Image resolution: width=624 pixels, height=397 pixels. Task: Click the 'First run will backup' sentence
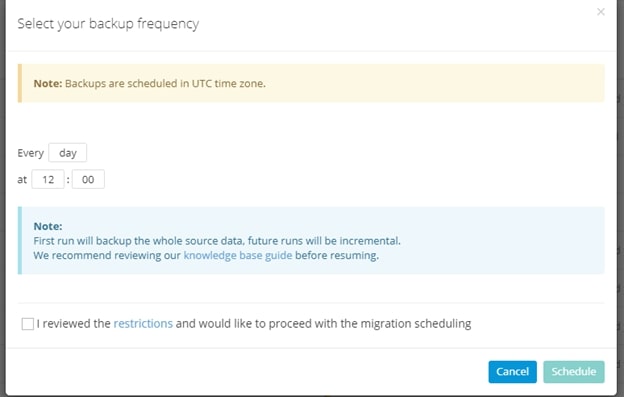pyautogui.click(x=217, y=241)
